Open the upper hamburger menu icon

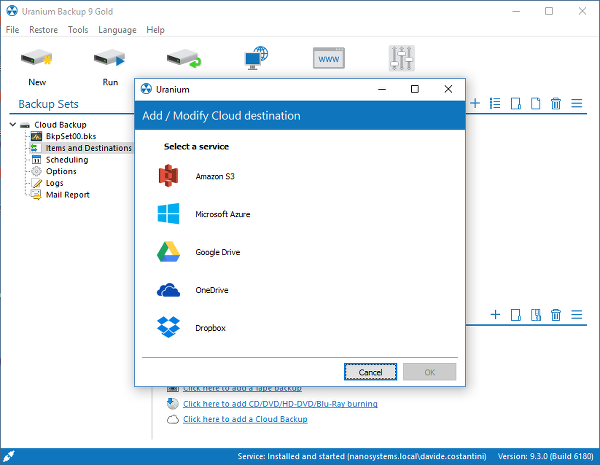pyautogui.click(x=577, y=103)
